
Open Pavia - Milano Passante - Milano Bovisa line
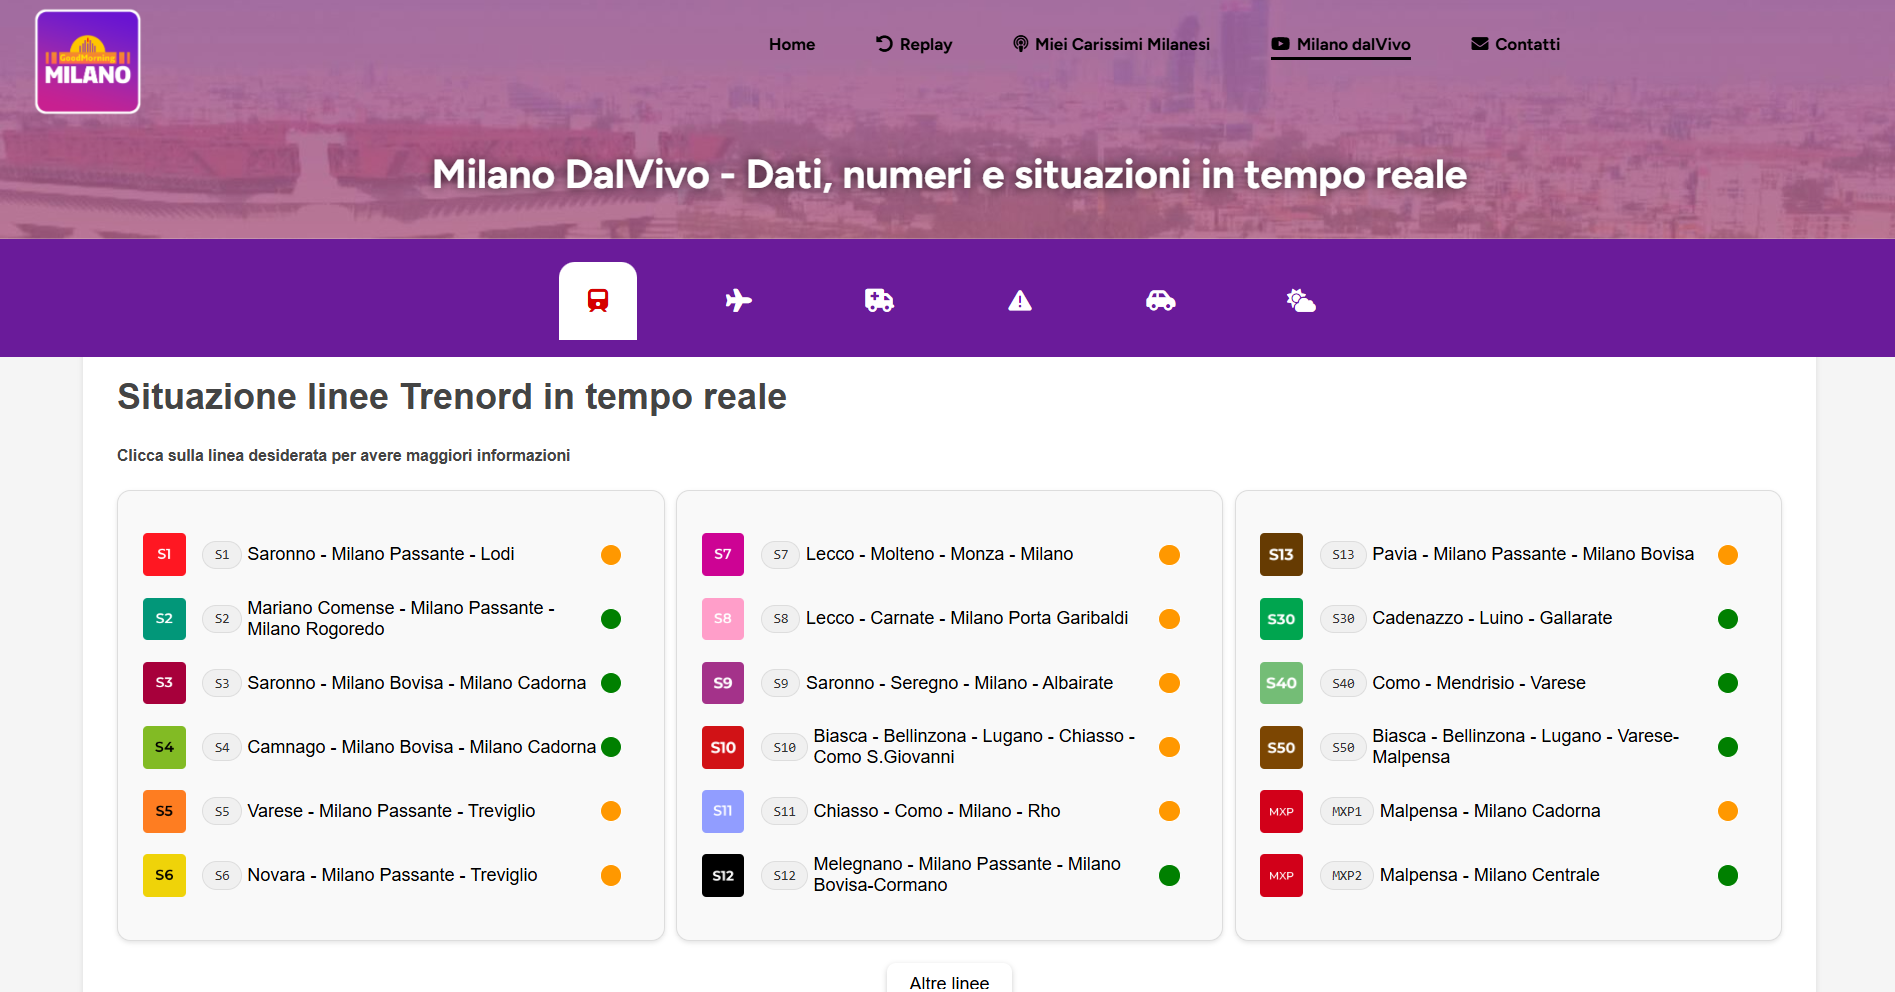(1532, 554)
